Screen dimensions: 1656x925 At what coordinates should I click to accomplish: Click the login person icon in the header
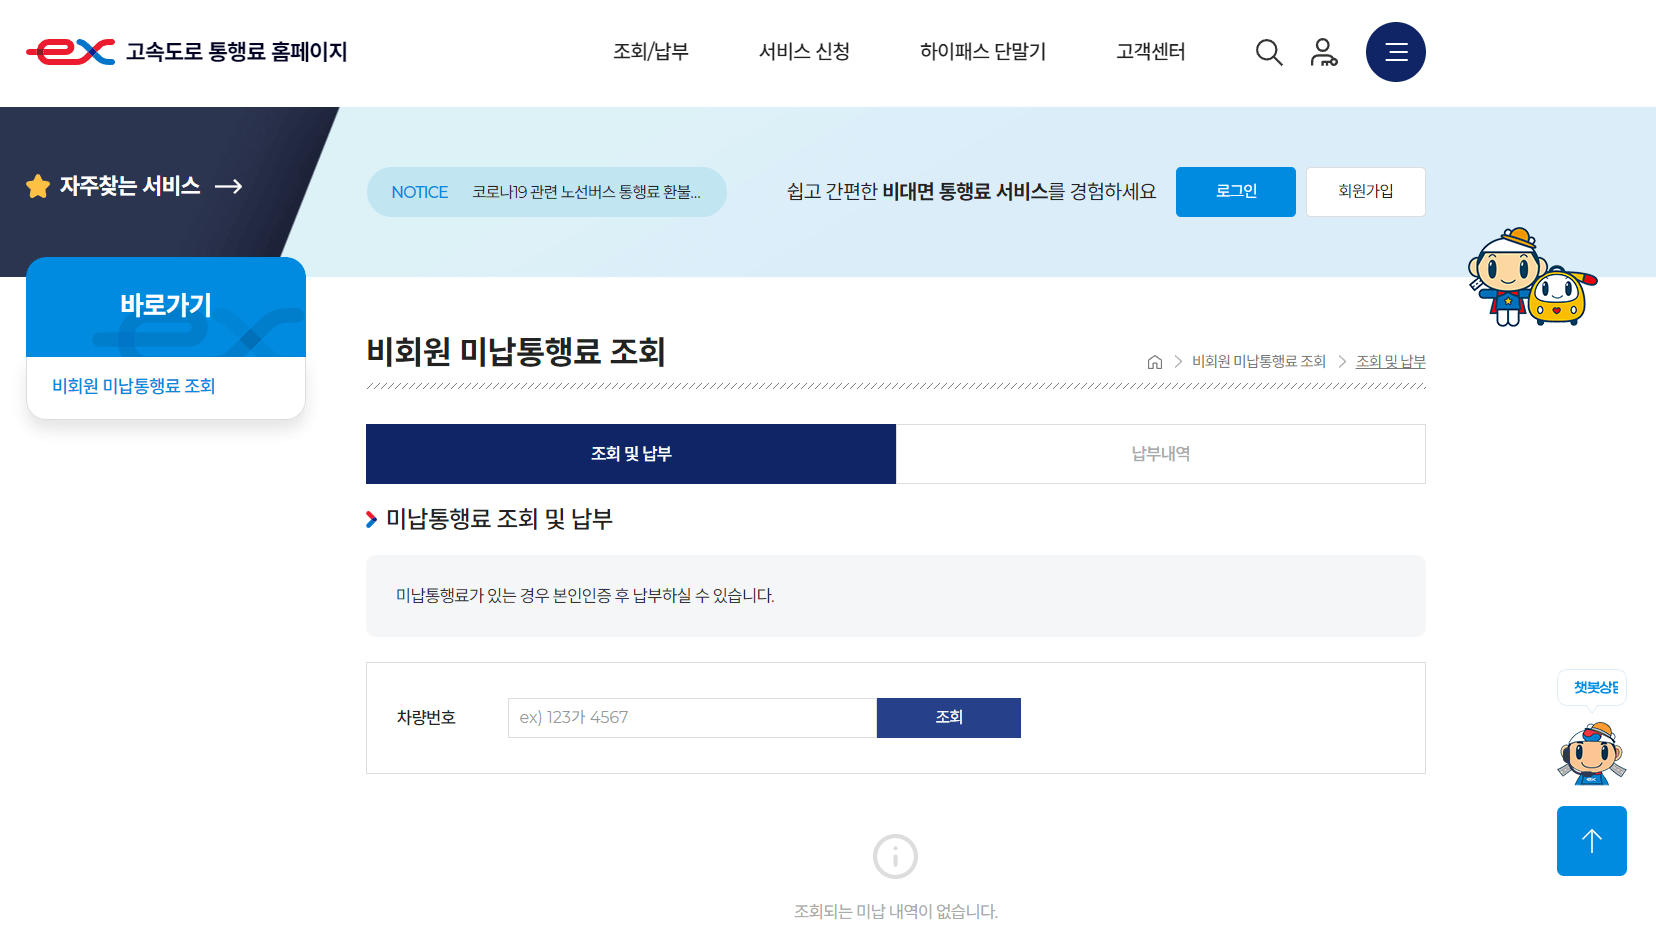(1323, 52)
